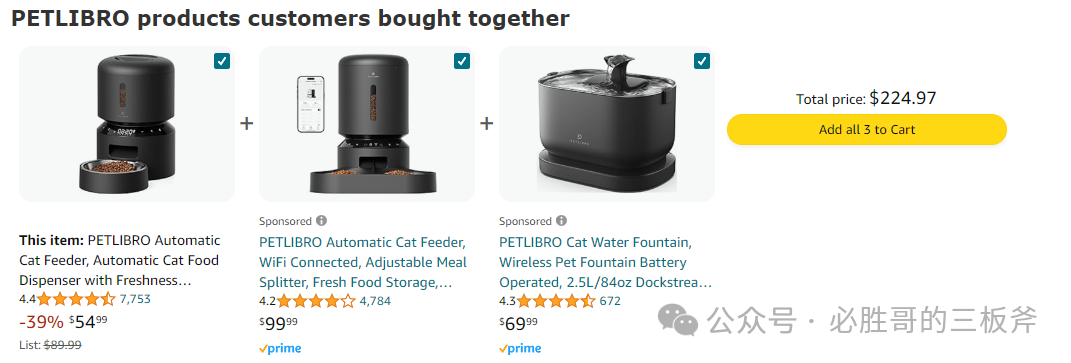This screenshot has height=363, width=1071.
Task: Uncheck the WiFi cat feeder checkbox
Action: click(462, 62)
